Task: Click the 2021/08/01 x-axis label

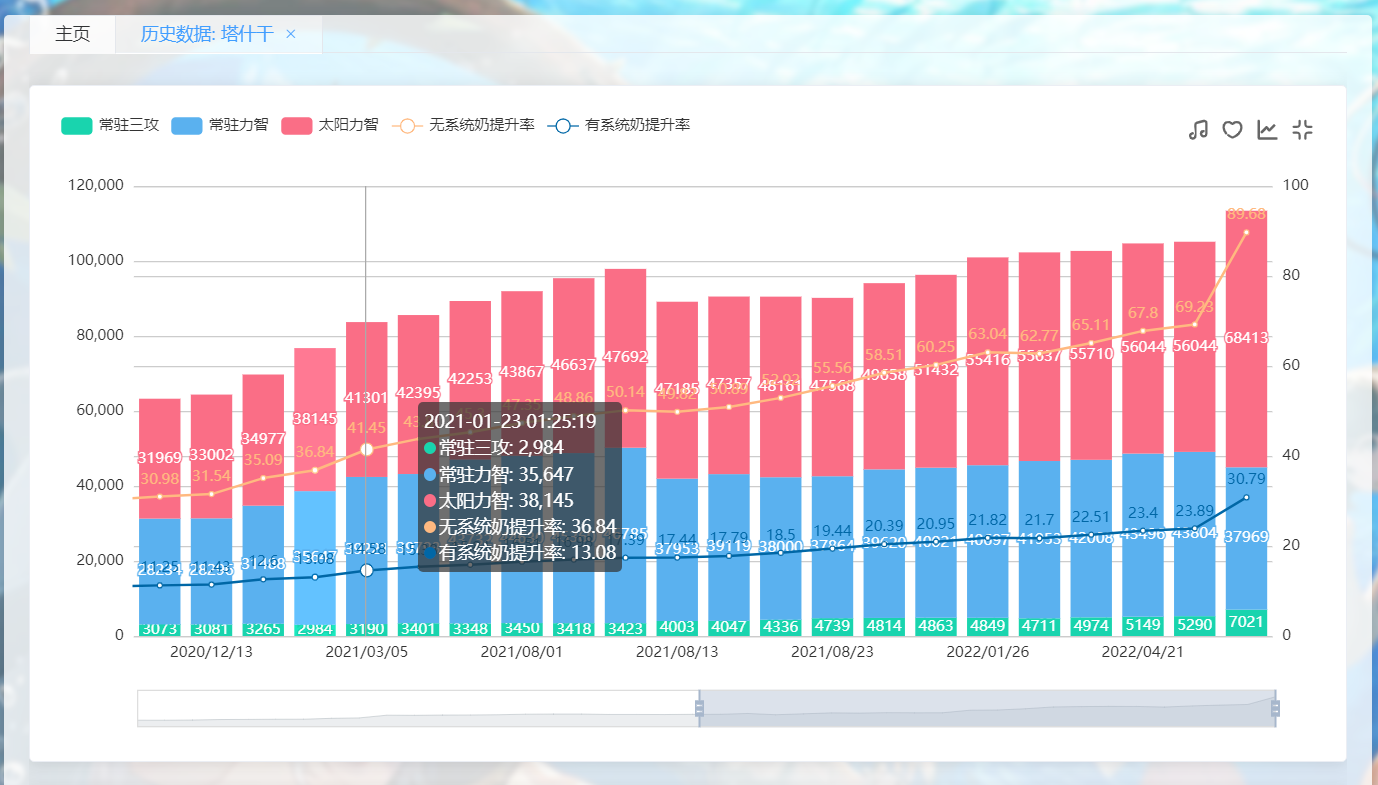Action: click(x=522, y=652)
